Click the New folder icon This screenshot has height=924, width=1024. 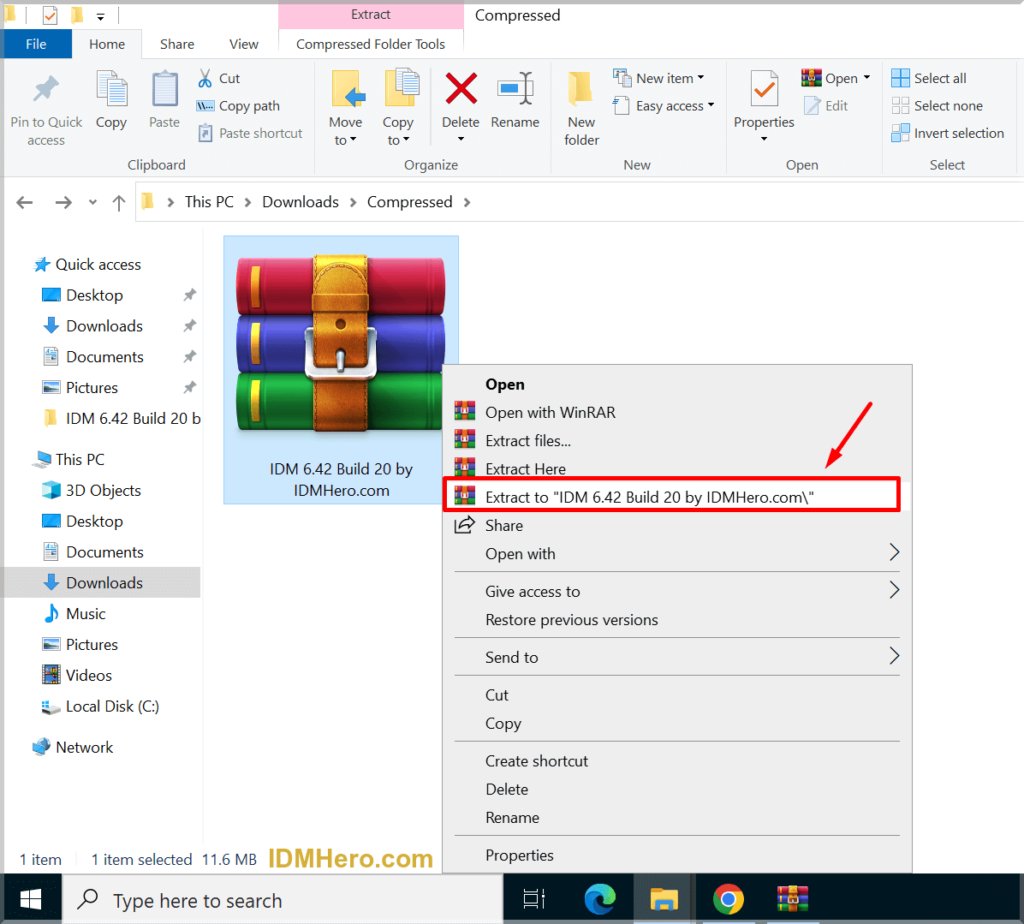(580, 89)
